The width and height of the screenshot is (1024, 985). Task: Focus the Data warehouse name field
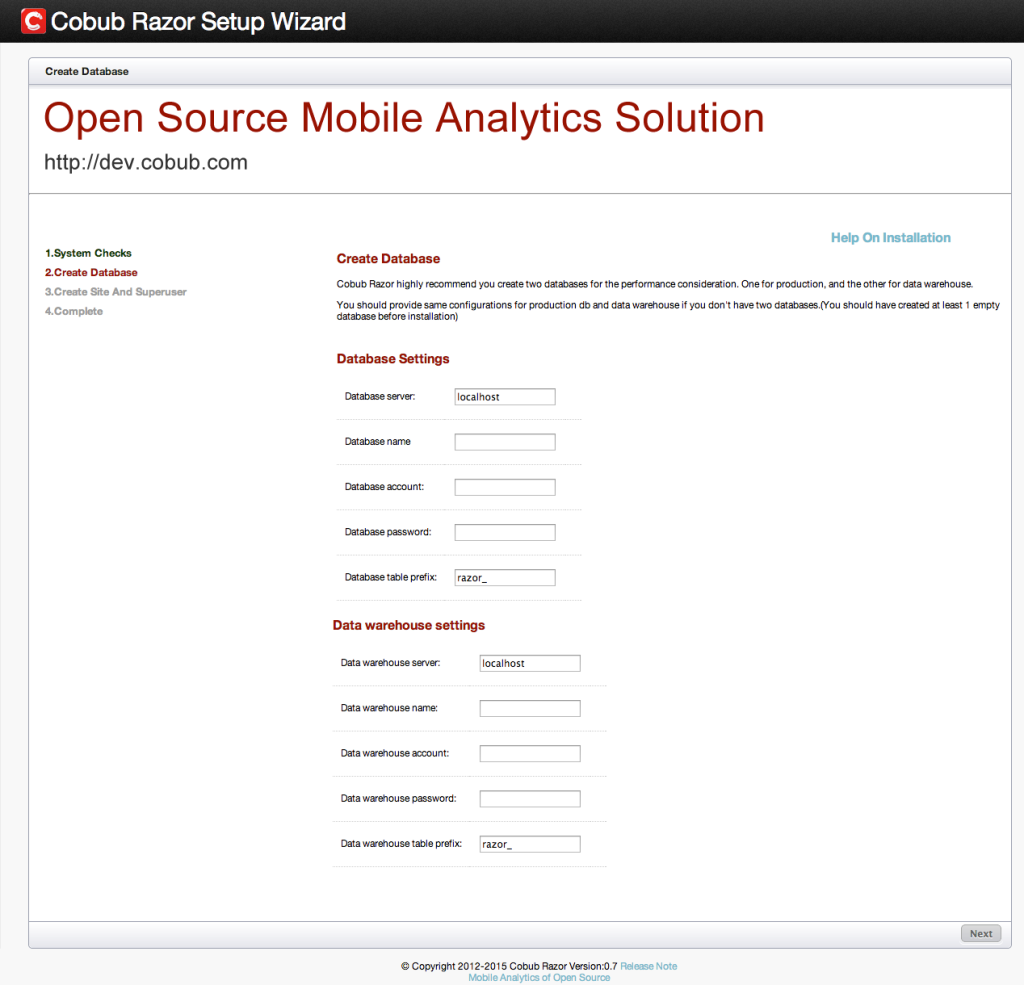pos(530,708)
